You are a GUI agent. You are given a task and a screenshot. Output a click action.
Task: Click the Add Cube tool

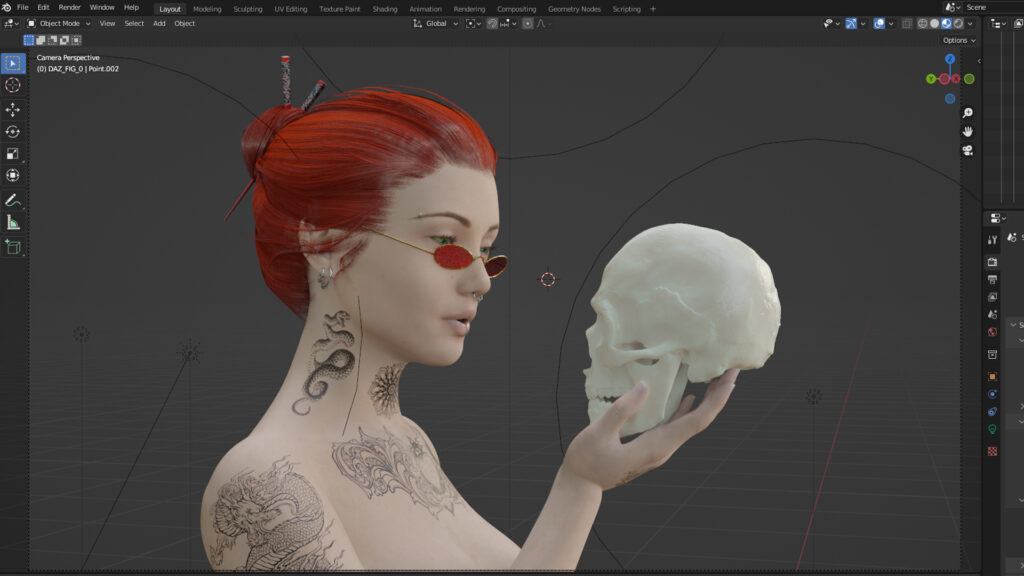point(13,246)
